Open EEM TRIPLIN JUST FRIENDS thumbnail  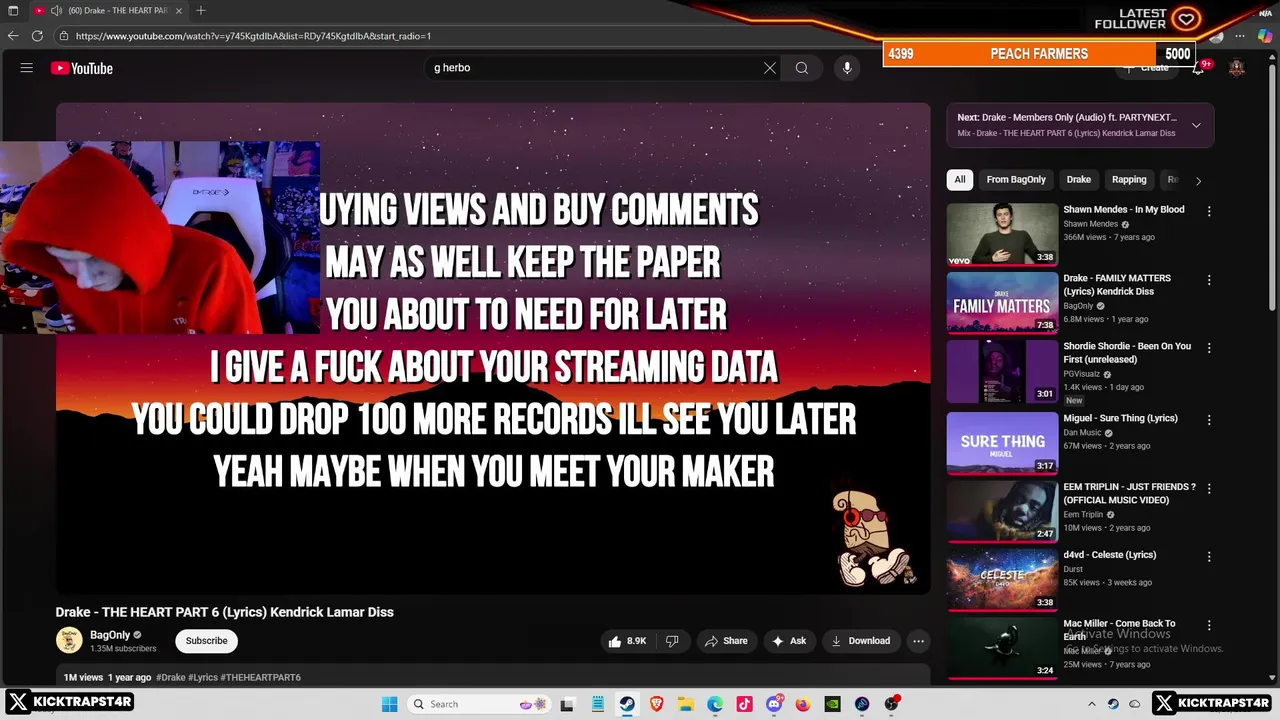1002,511
